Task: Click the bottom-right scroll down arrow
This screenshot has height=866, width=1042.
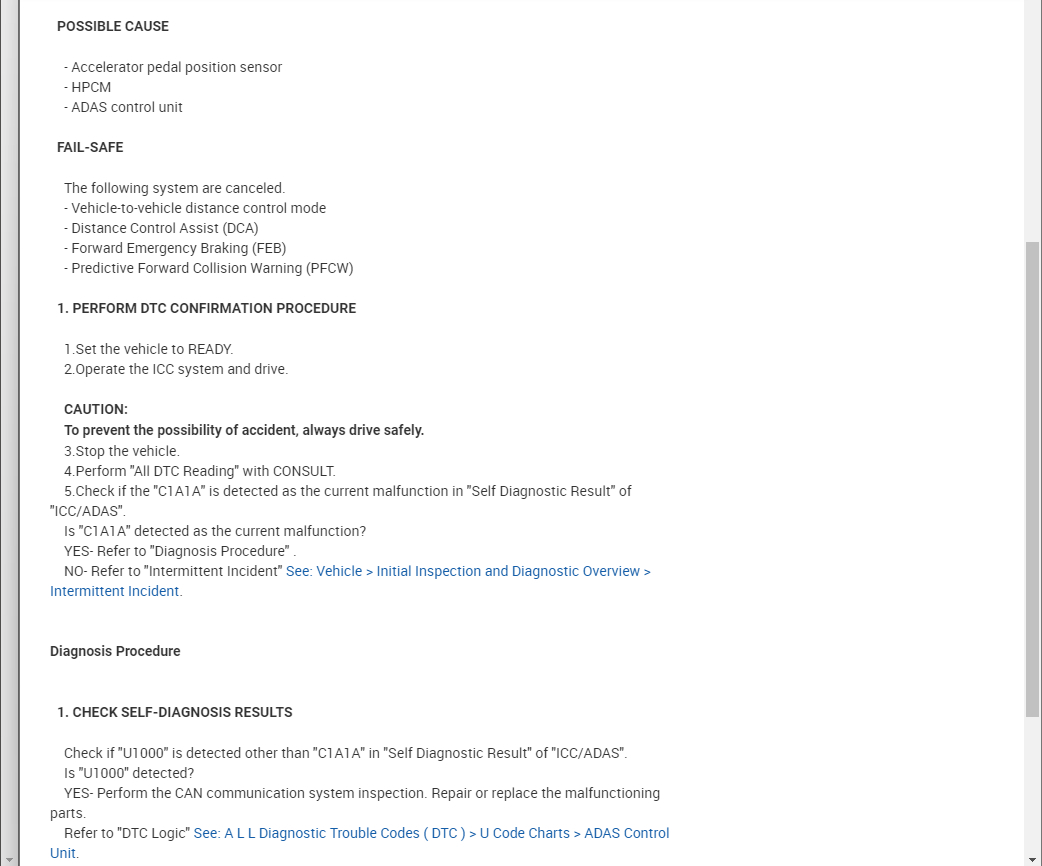Action: 1032,858
